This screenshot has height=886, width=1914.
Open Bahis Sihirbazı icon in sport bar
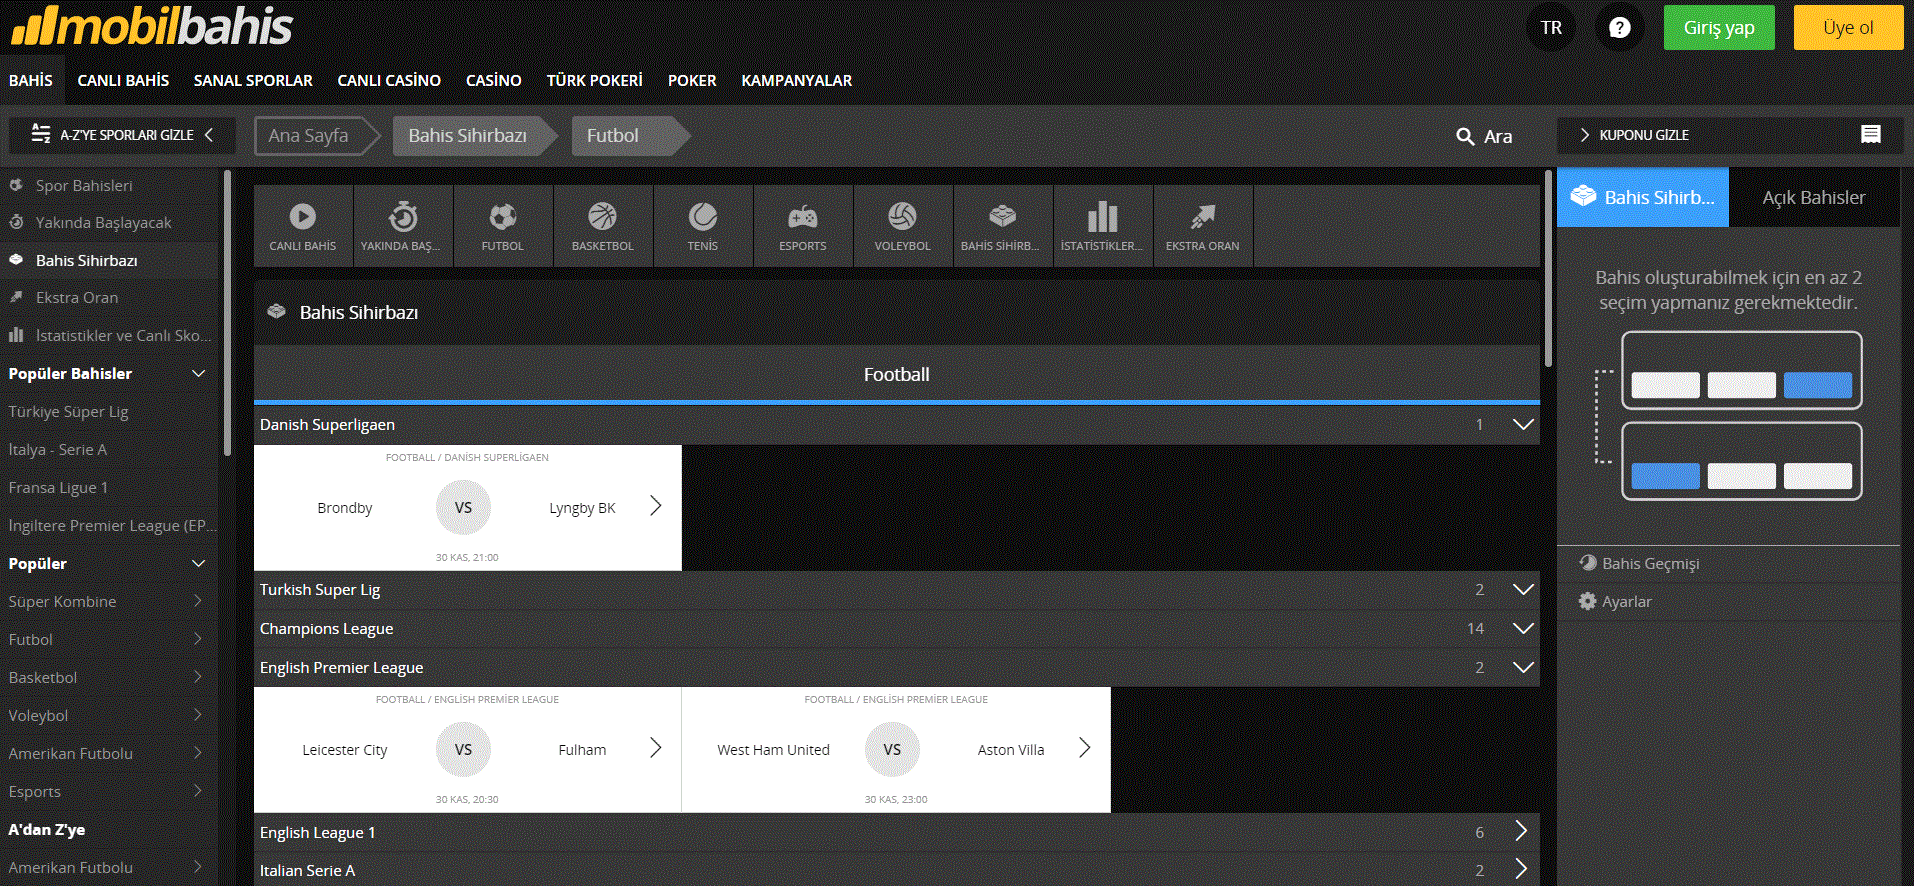coord(1003,226)
